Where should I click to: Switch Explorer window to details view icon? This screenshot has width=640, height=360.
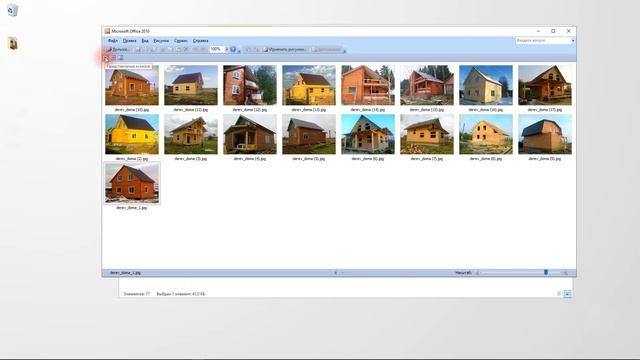(x=559, y=294)
